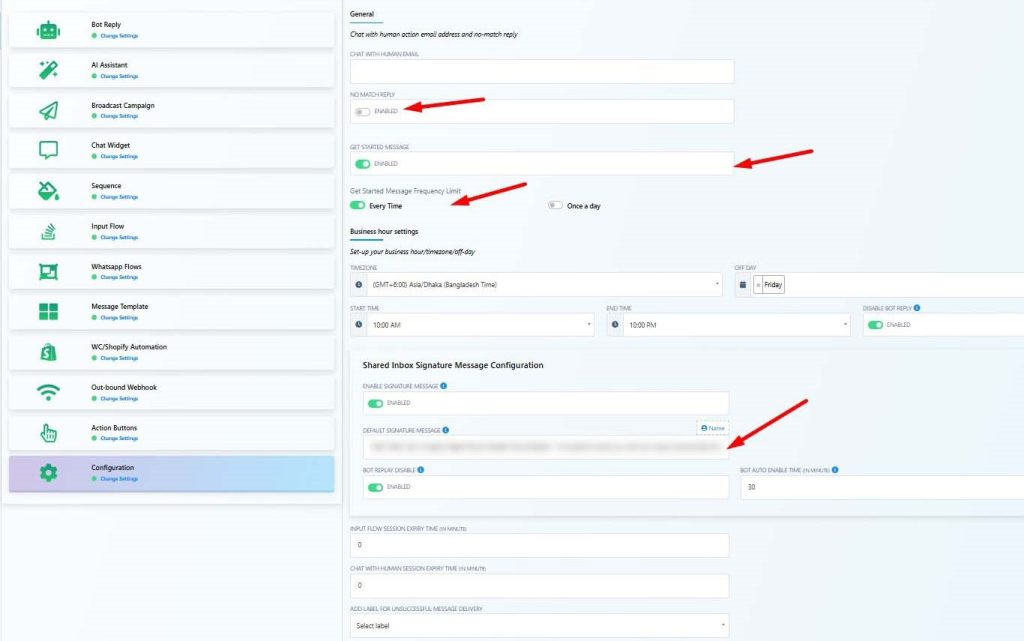Viewport: 1024px width, 641px height.
Task: Expand the Start Time dropdown
Action: [x=476, y=325]
